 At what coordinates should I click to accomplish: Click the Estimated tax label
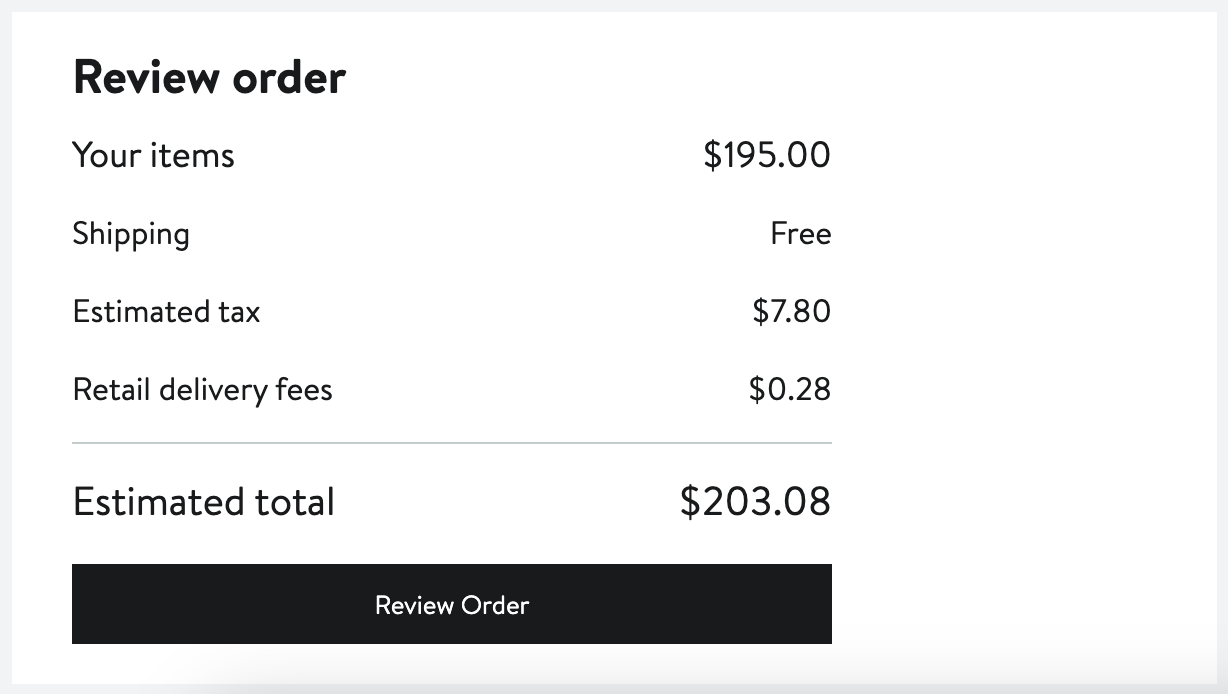166,311
